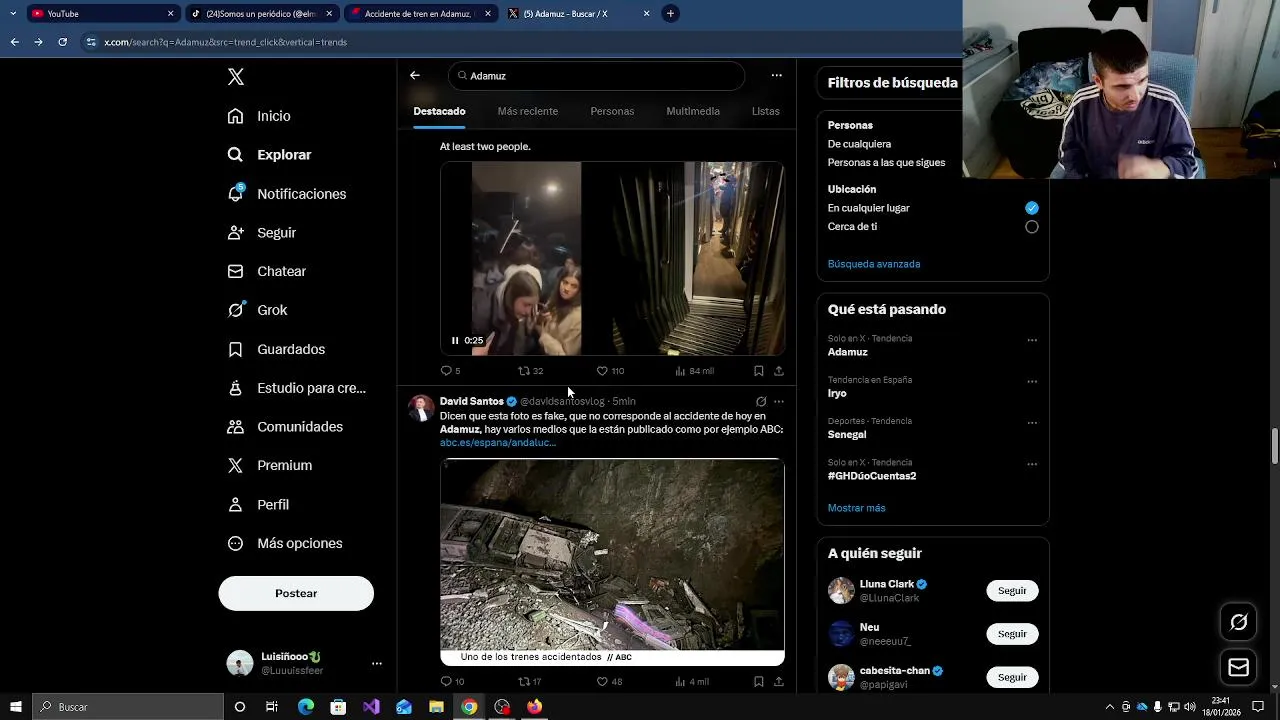Switch to Multimedia tab
Screen dimensions: 1280x720
693,111
